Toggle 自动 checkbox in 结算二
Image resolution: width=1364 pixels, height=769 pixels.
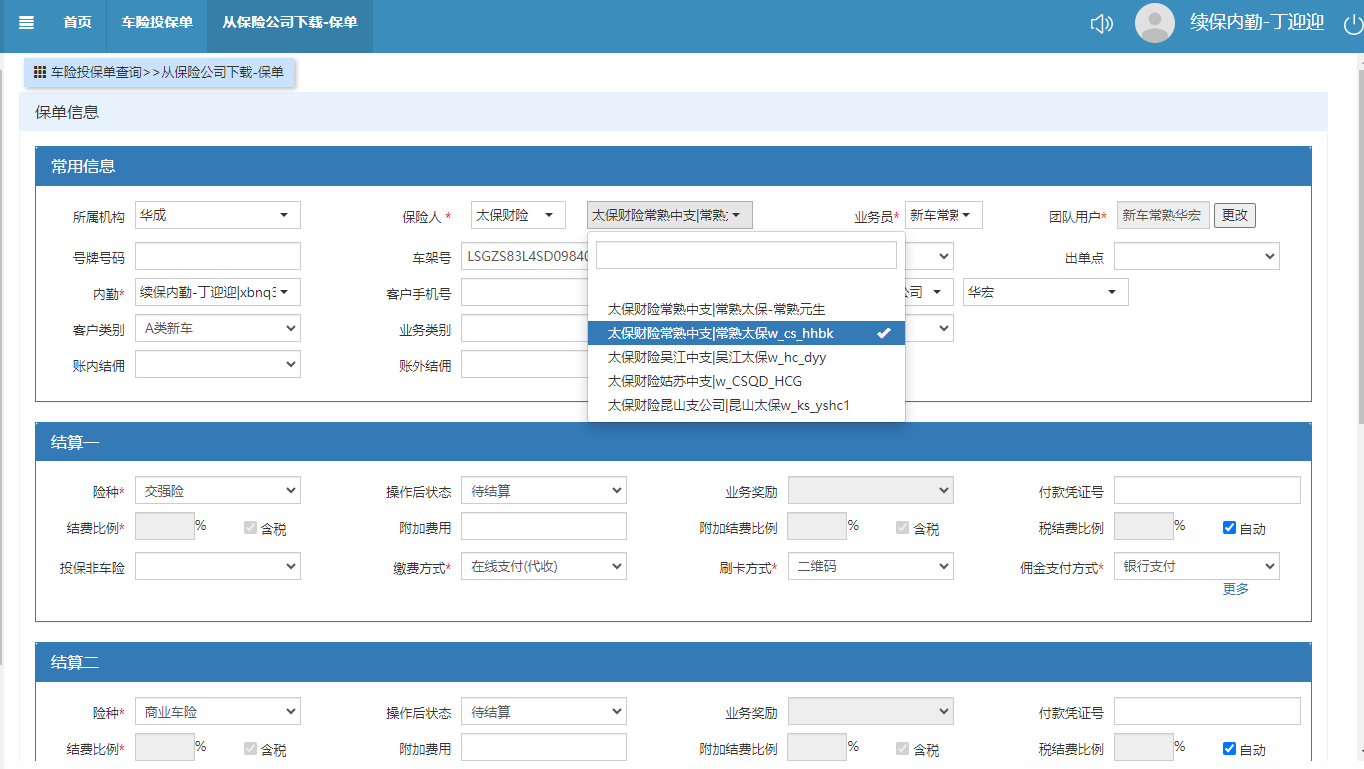point(1230,749)
